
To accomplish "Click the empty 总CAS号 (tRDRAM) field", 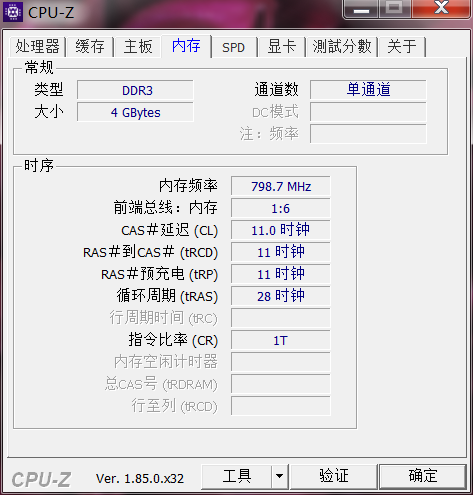I will (x=281, y=384).
